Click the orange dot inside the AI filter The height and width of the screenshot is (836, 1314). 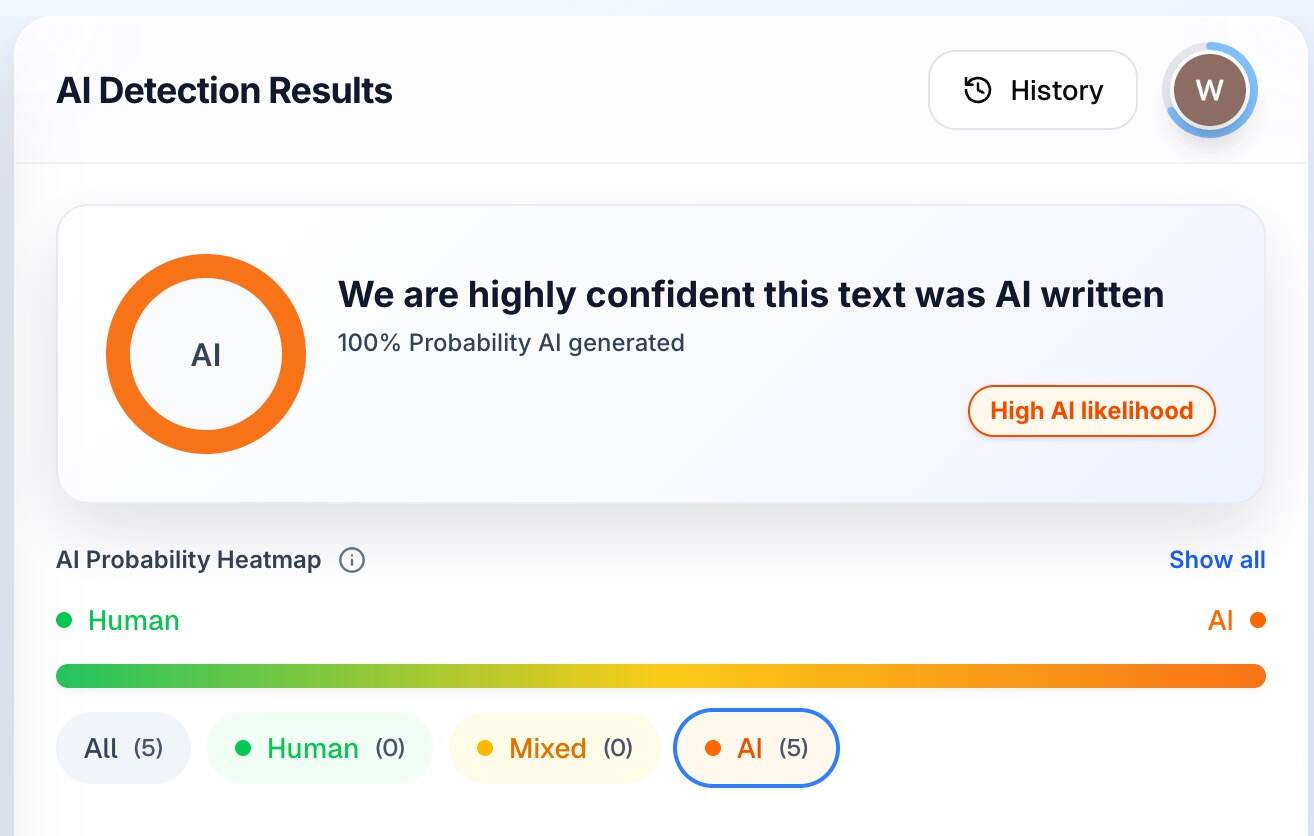[711, 748]
